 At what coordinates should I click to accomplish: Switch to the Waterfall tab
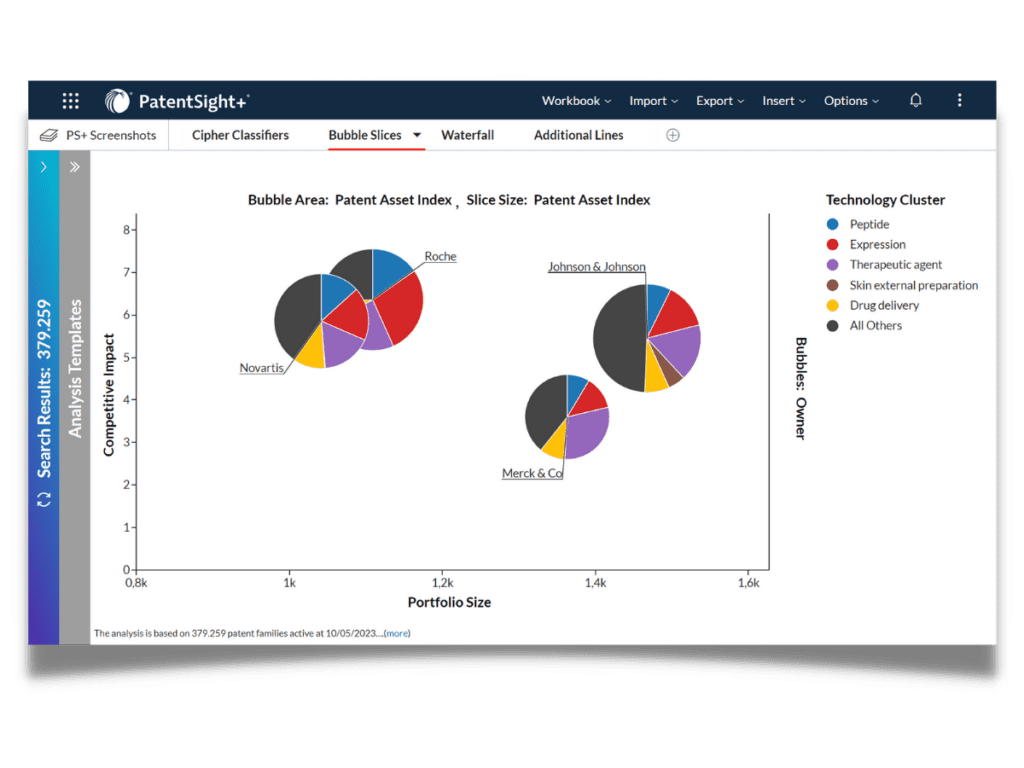pos(467,135)
